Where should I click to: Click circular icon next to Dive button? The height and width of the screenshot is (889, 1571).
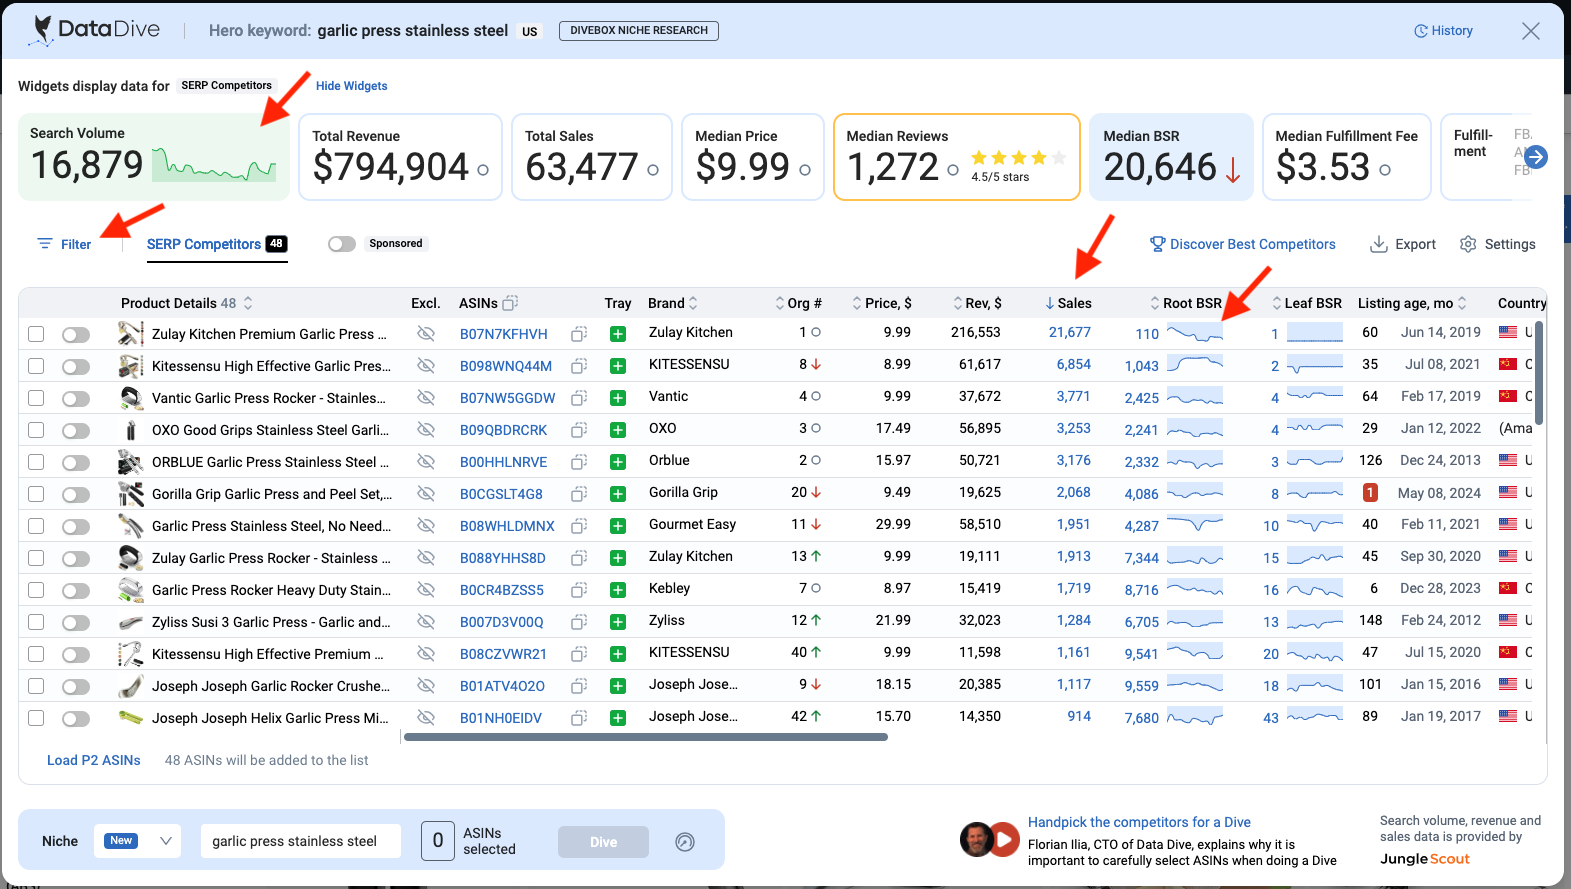(685, 842)
